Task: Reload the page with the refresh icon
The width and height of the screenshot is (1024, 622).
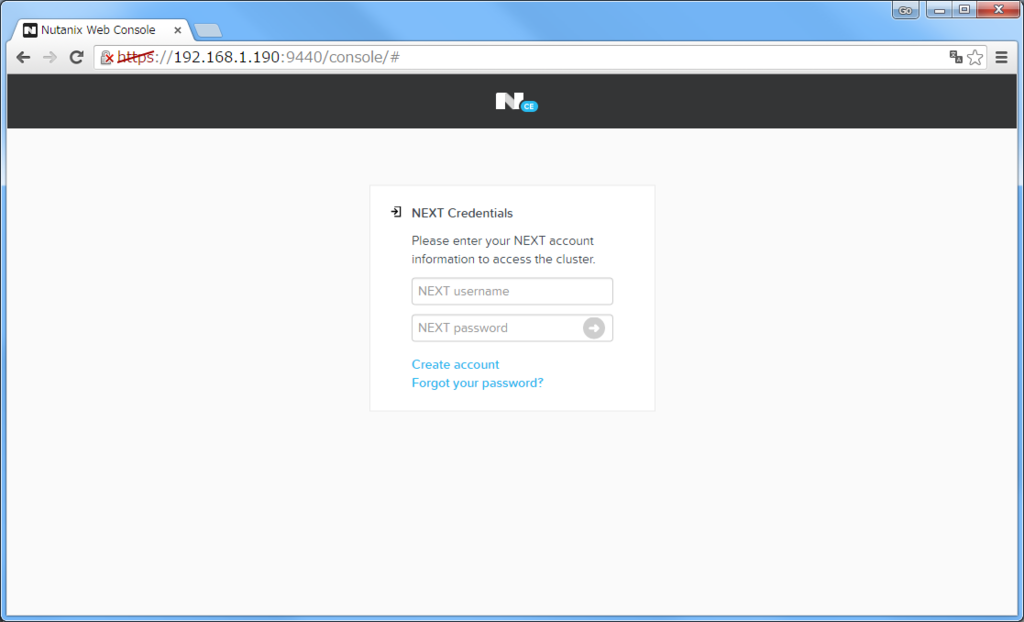Action: pos(76,57)
